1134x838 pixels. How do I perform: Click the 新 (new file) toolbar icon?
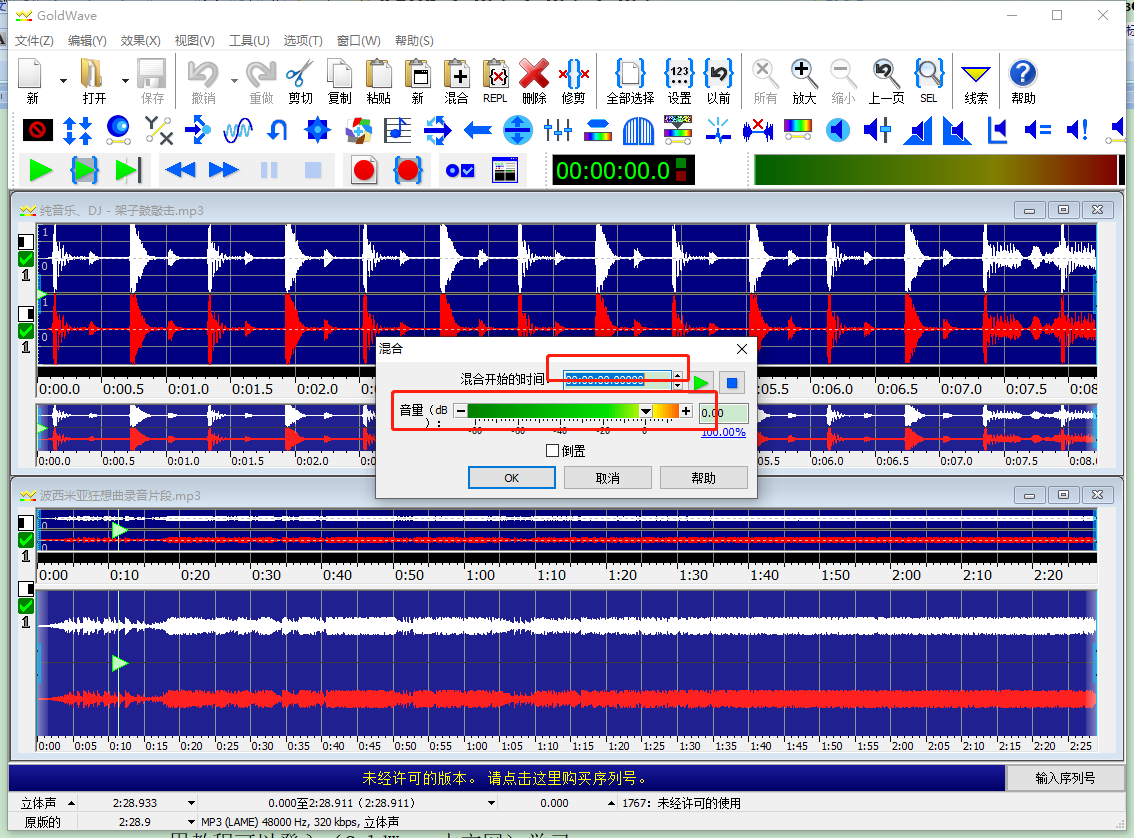tap(32, 74)
